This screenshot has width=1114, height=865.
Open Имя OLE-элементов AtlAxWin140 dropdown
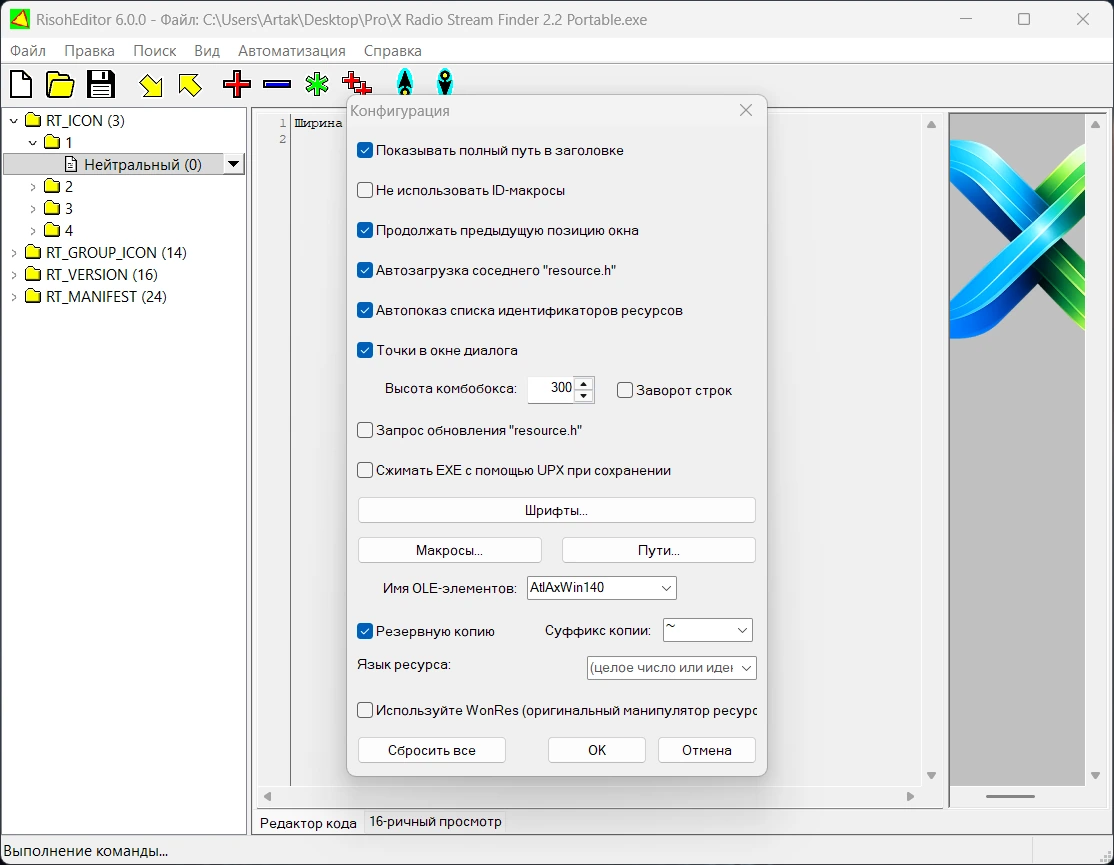[601, 587]
